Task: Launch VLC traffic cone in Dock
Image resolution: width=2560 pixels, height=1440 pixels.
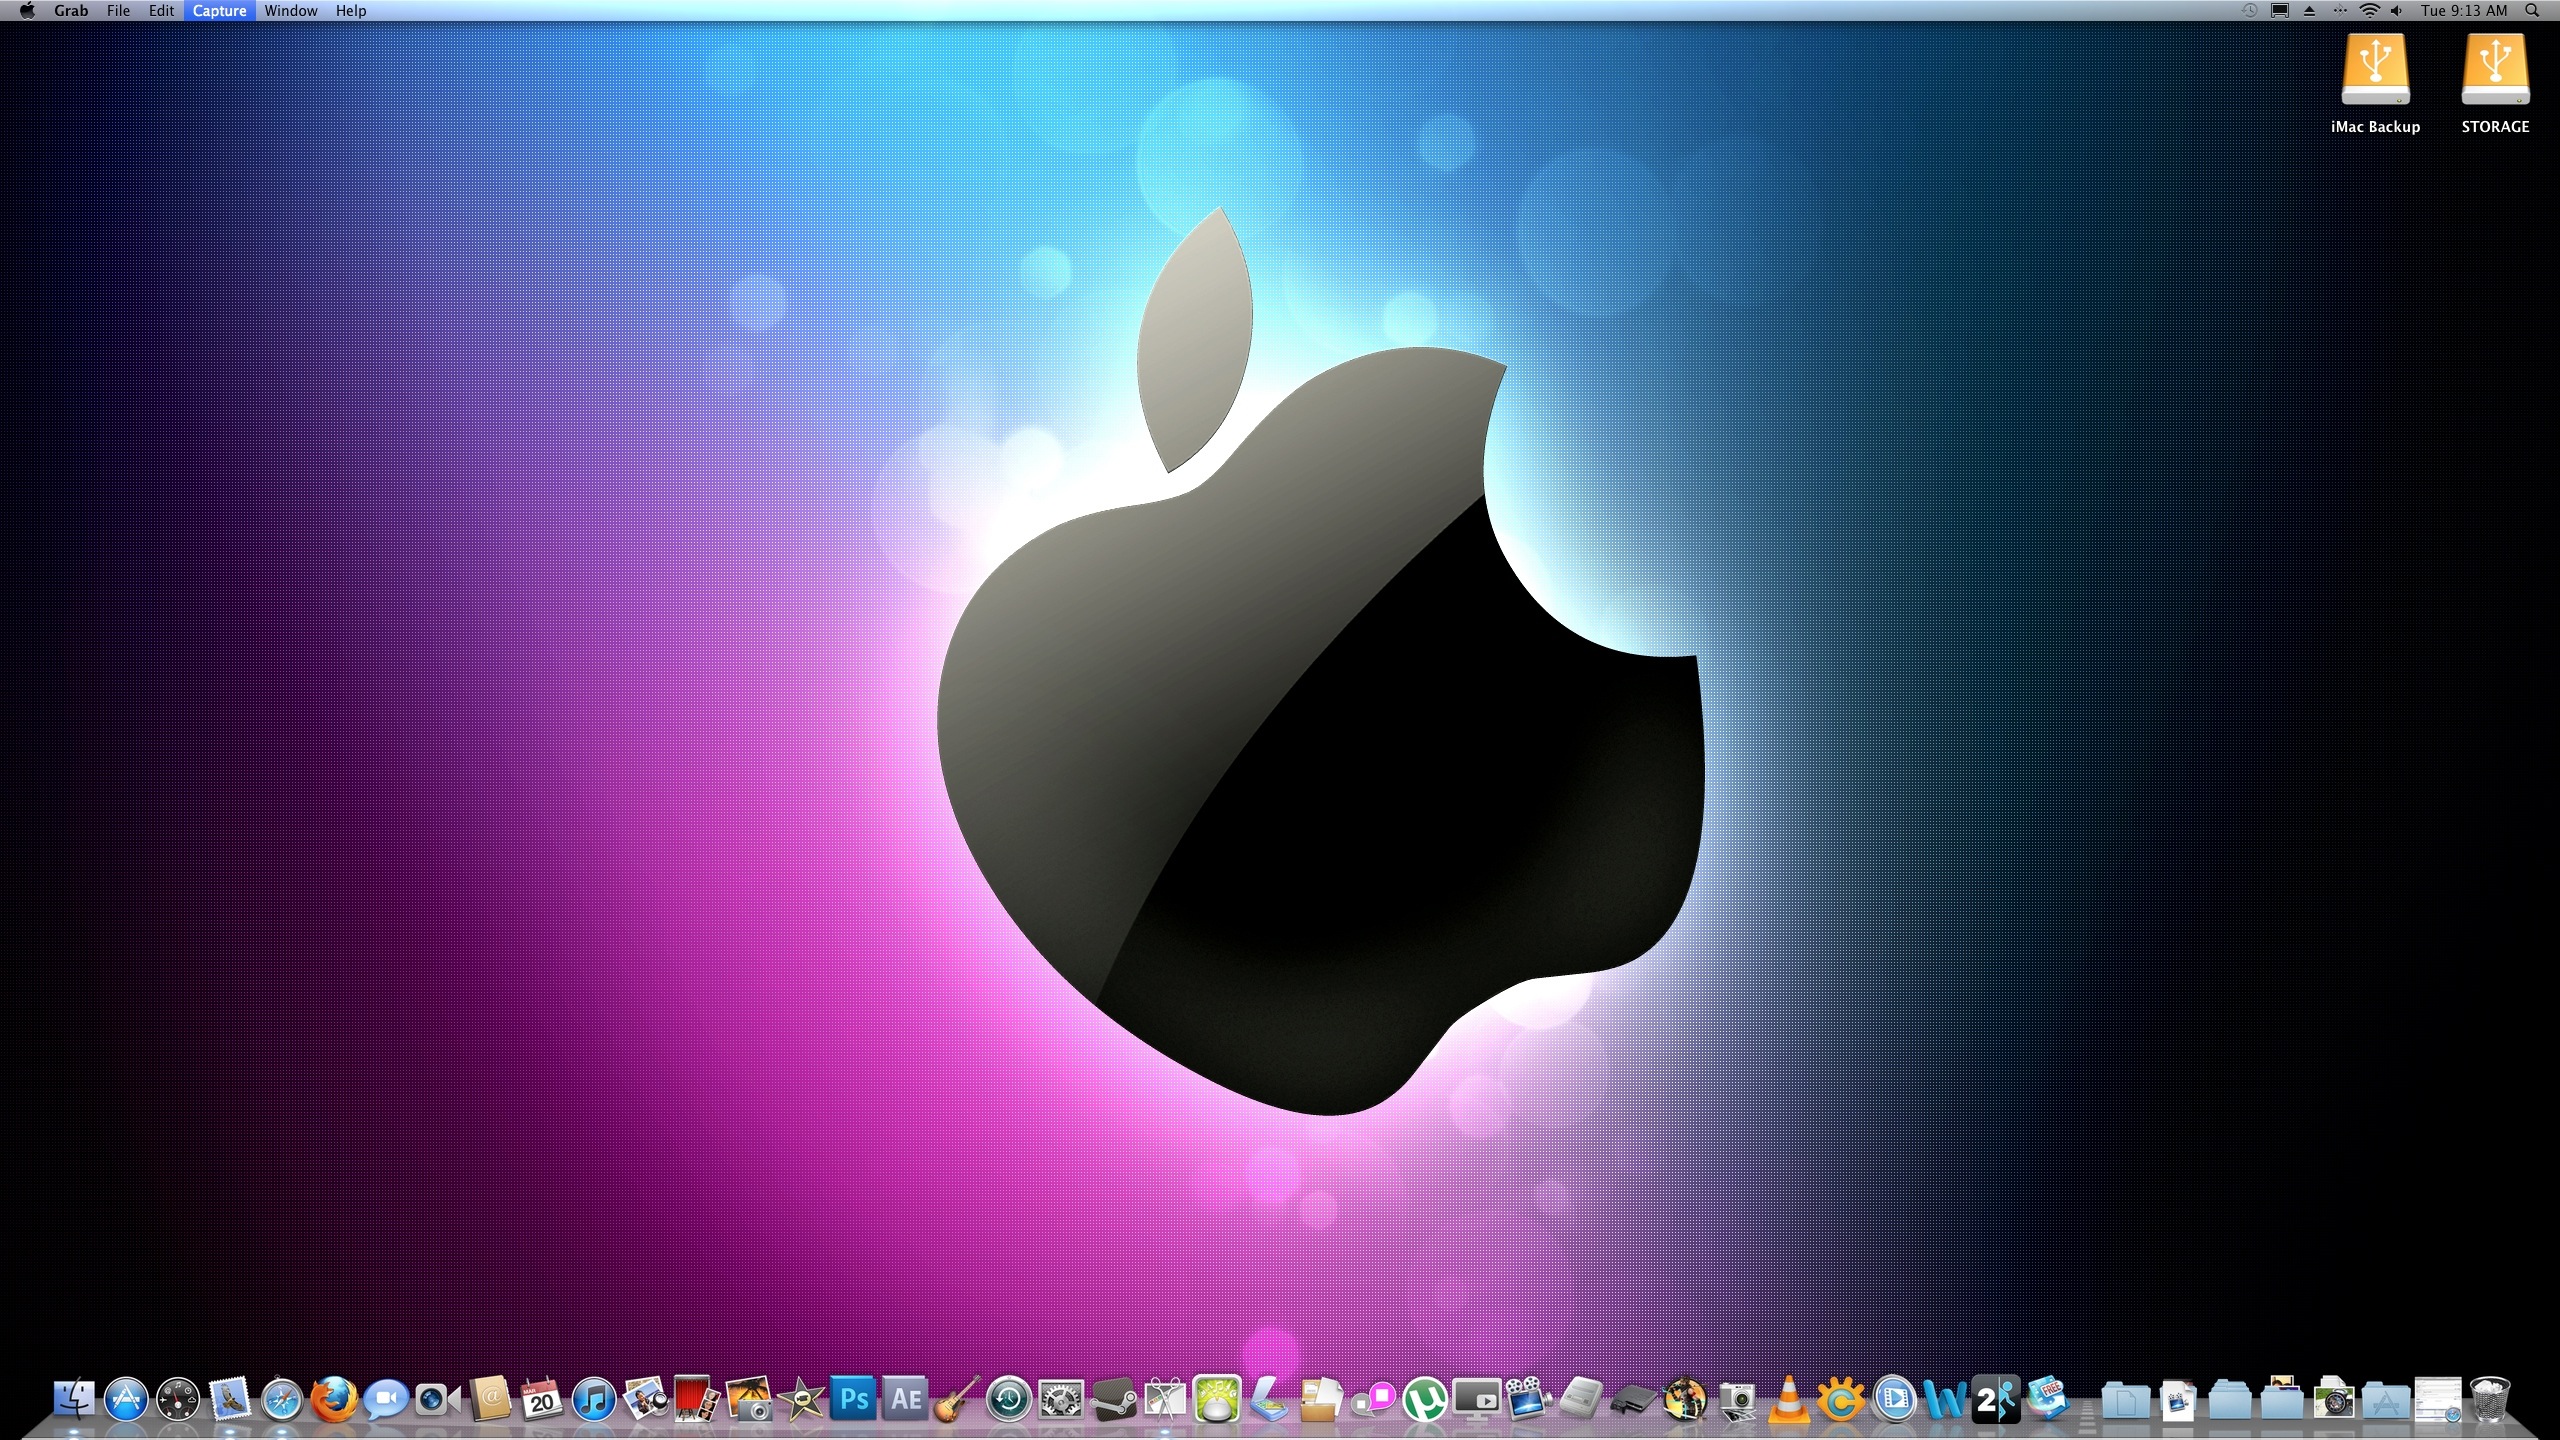Action: pos(1789,1399)
